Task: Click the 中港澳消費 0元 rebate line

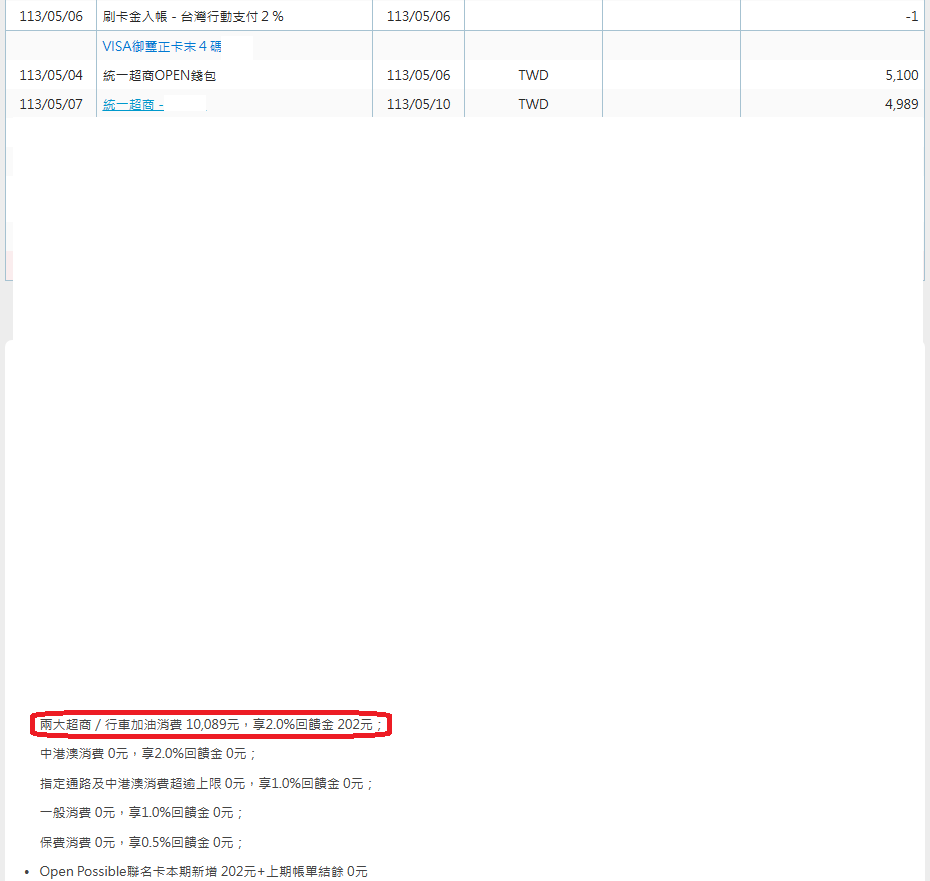Action: click(x=148, y=754)
